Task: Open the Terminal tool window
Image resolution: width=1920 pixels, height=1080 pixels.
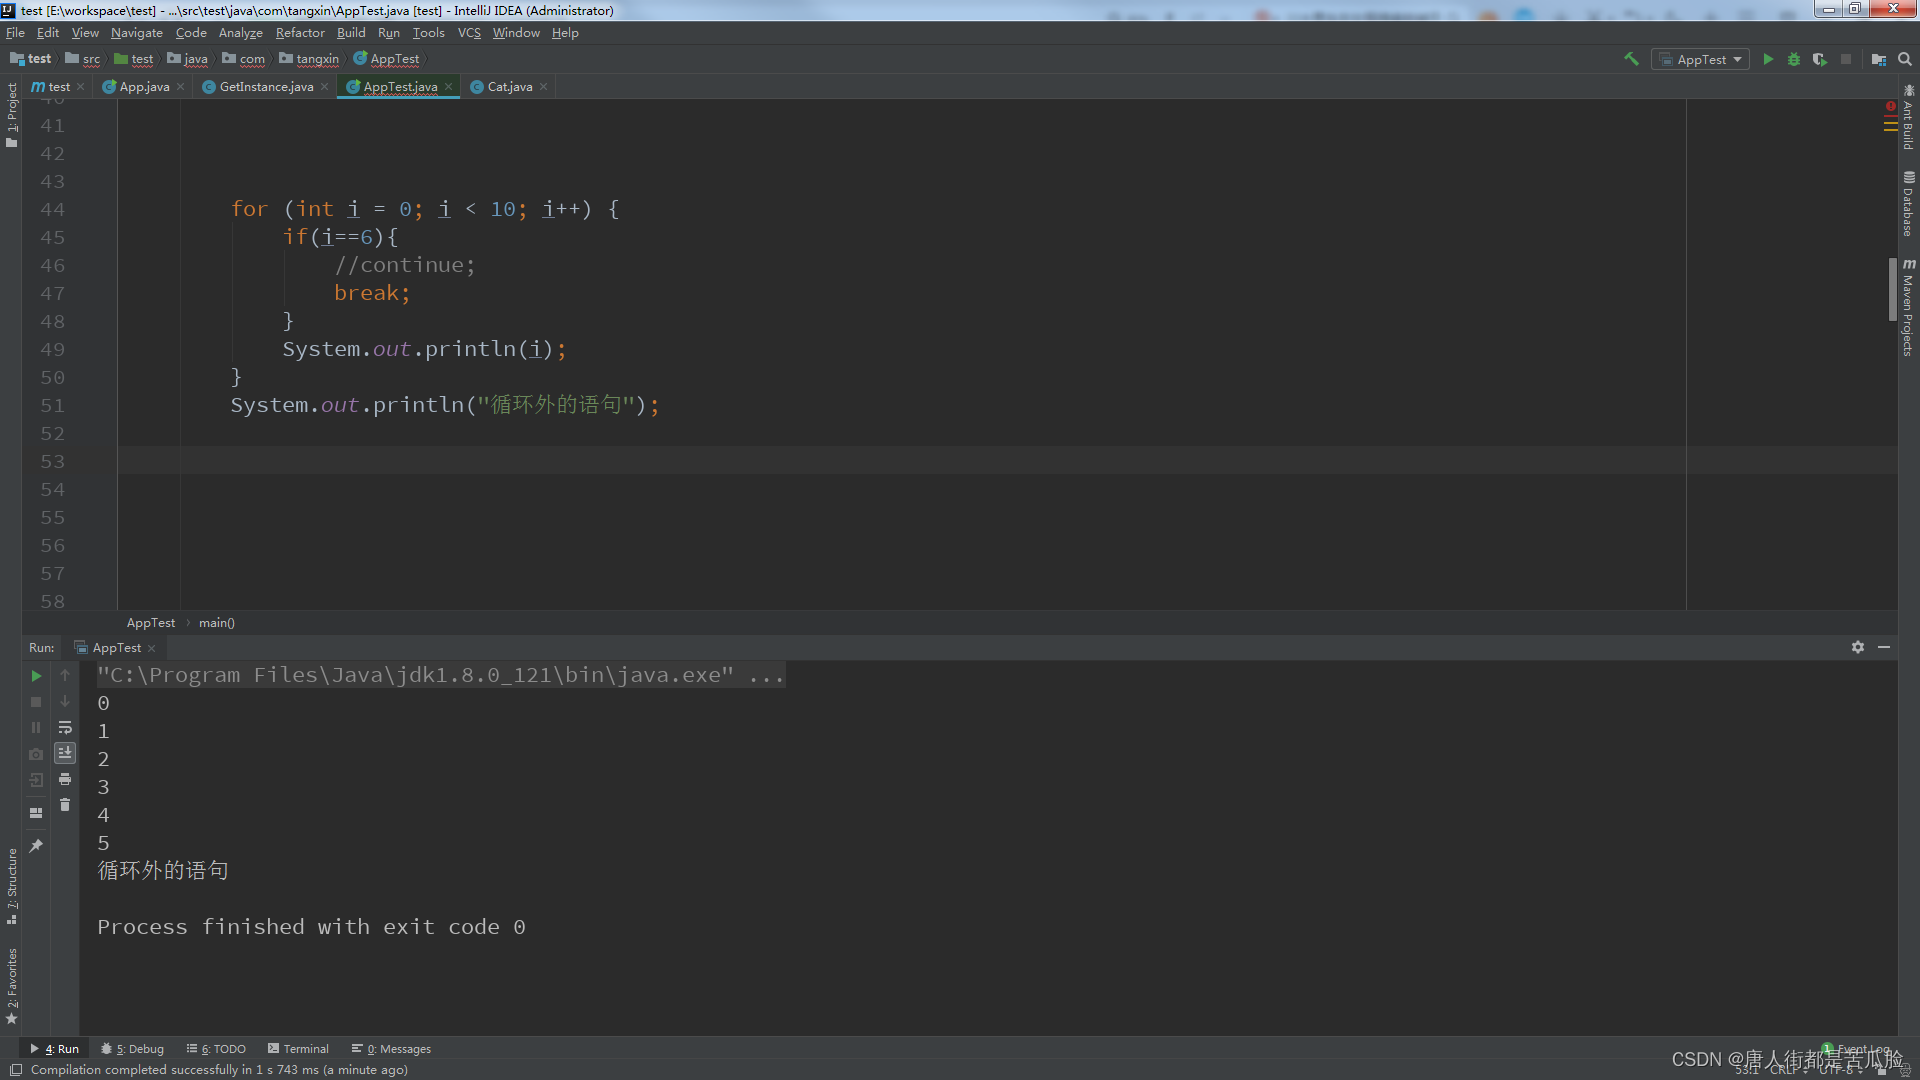Action: point(298,1049)
